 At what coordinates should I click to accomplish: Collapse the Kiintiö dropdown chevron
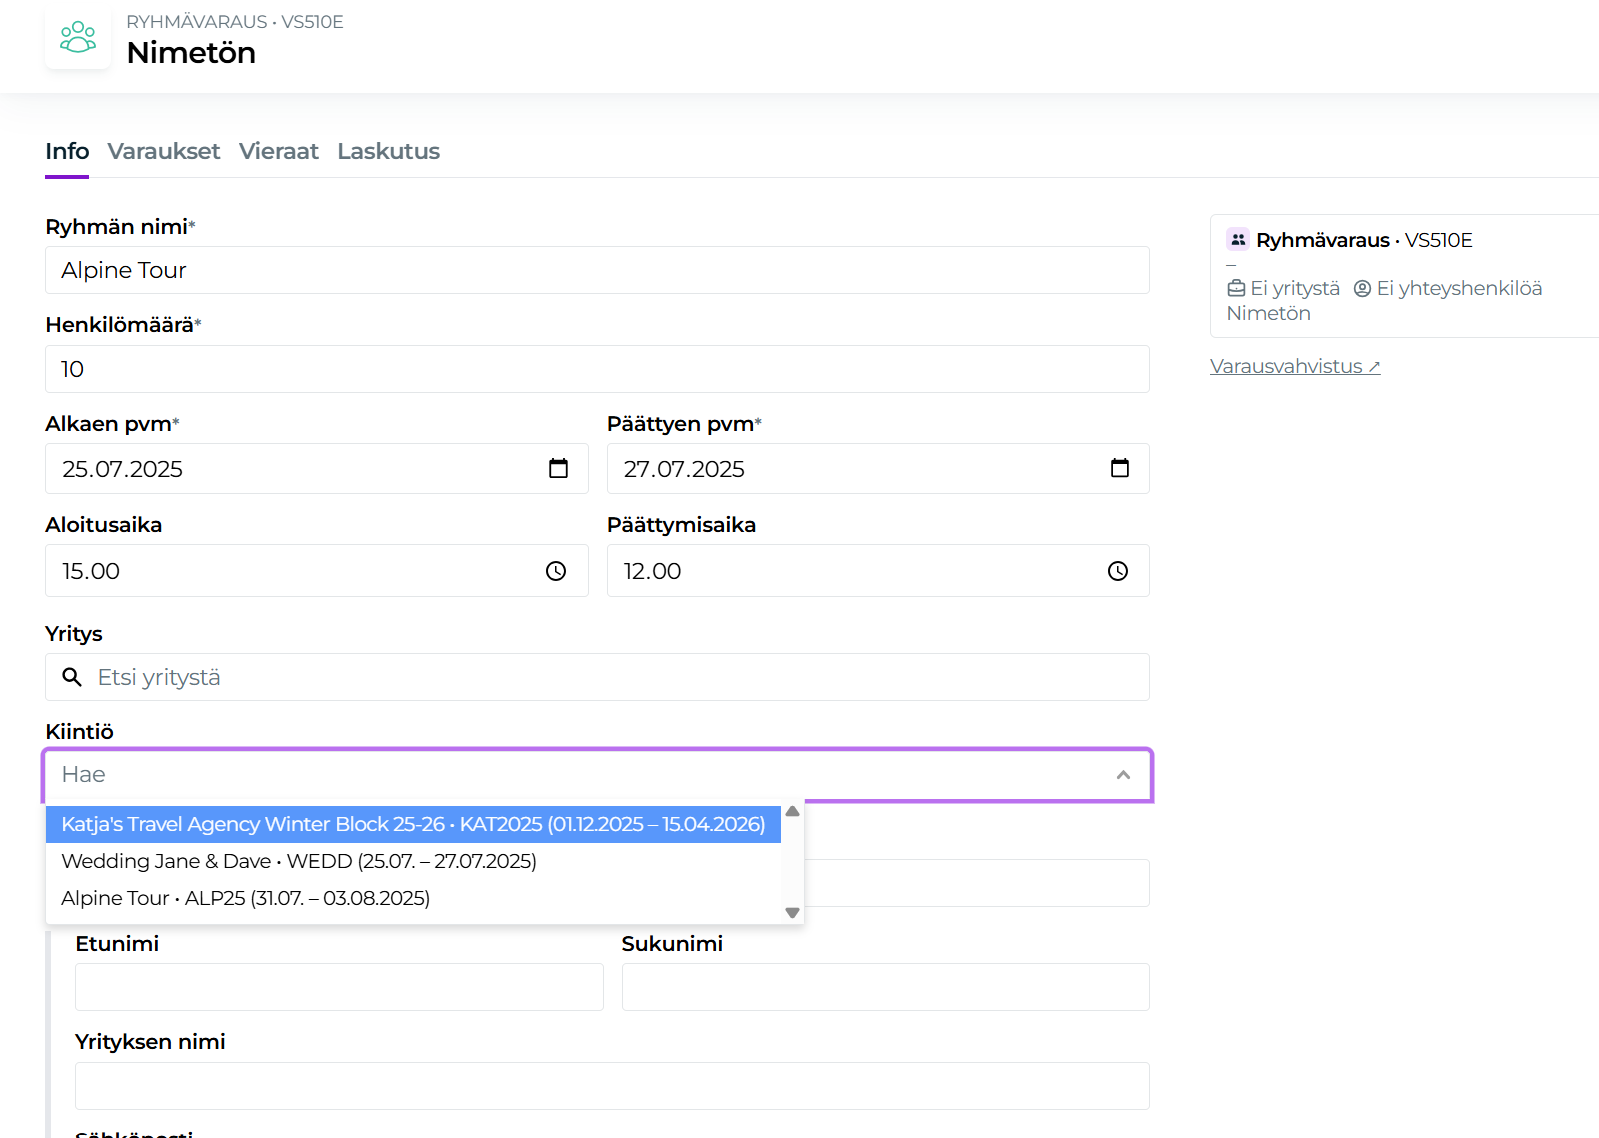click(1123, 775)
